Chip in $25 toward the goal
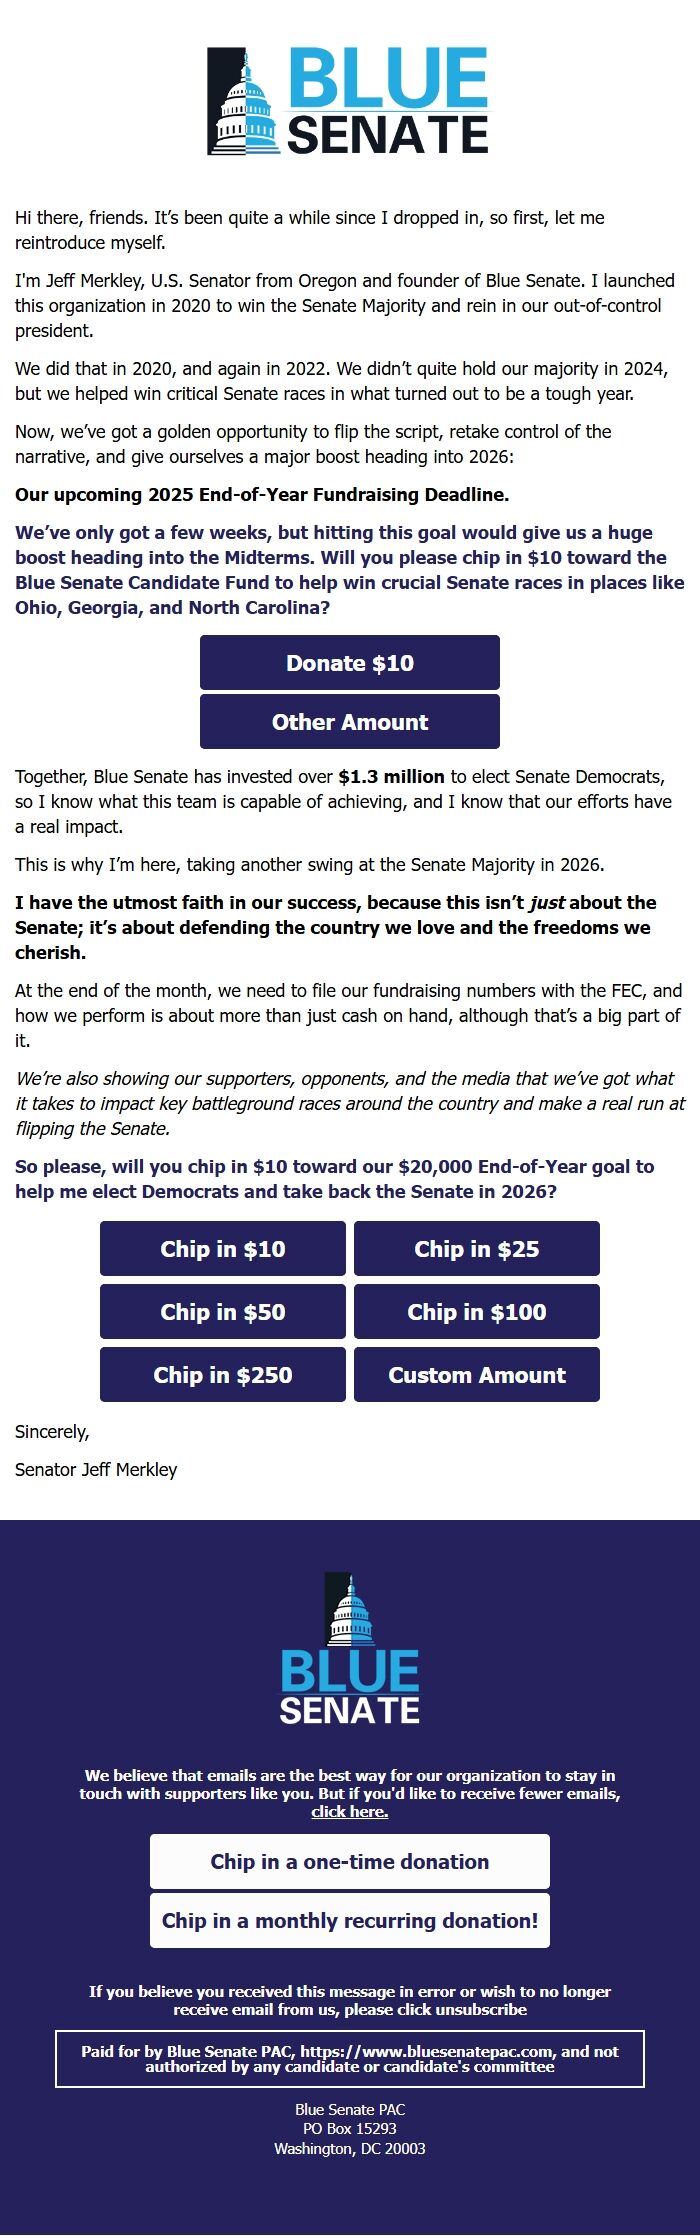700x2236 pixels. click(x=476, y=1248)
